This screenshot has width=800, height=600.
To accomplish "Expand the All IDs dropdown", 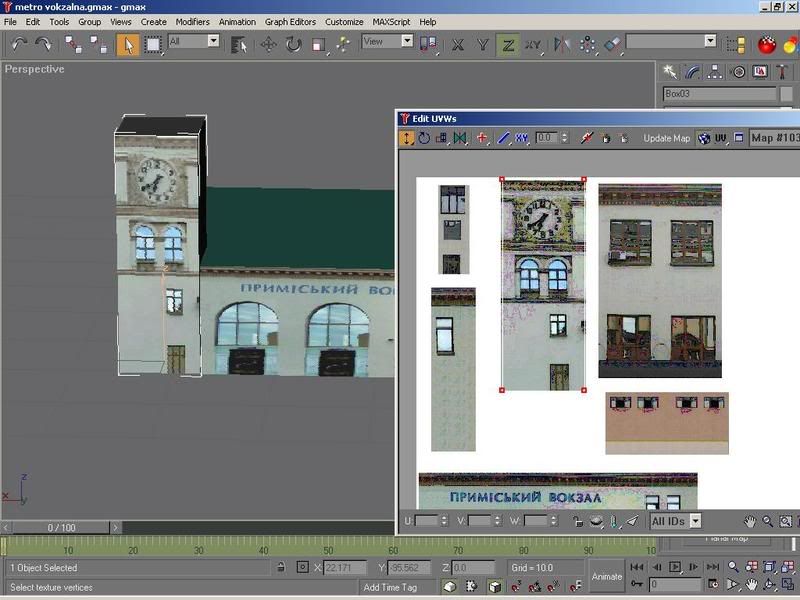I will [694, 521].
